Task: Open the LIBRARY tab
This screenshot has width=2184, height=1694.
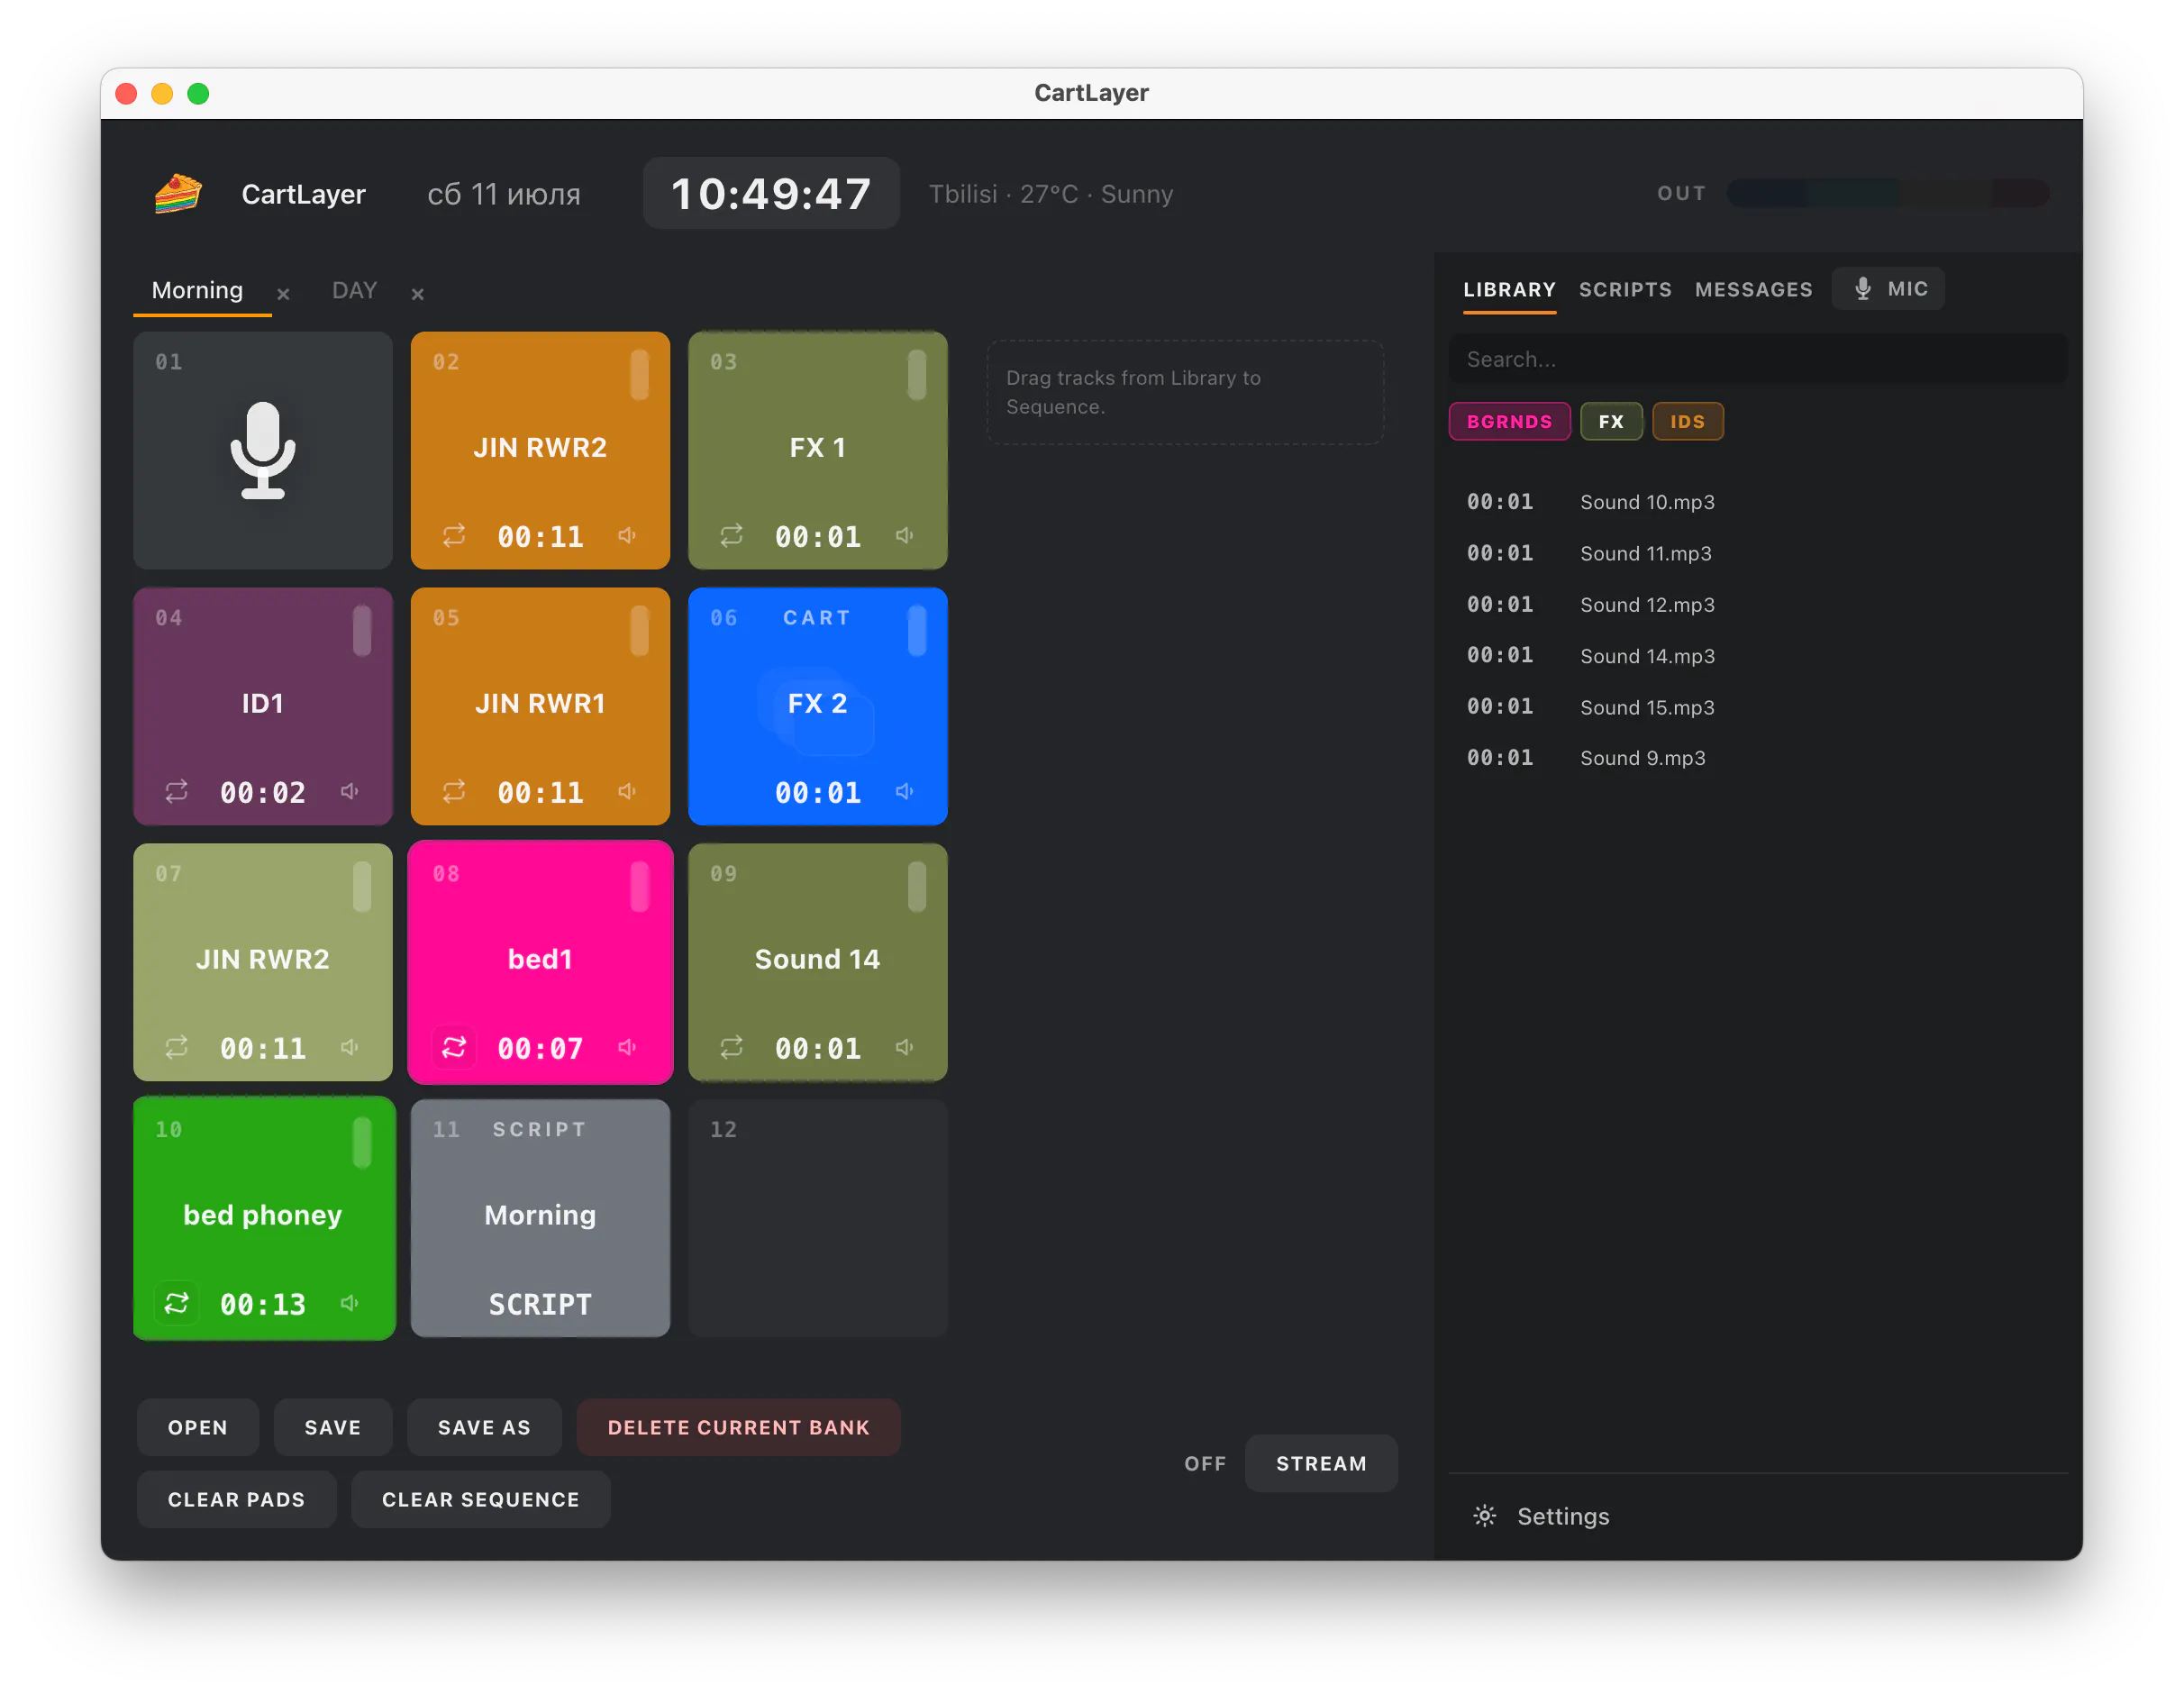Action: click(x=1510, y=290)
